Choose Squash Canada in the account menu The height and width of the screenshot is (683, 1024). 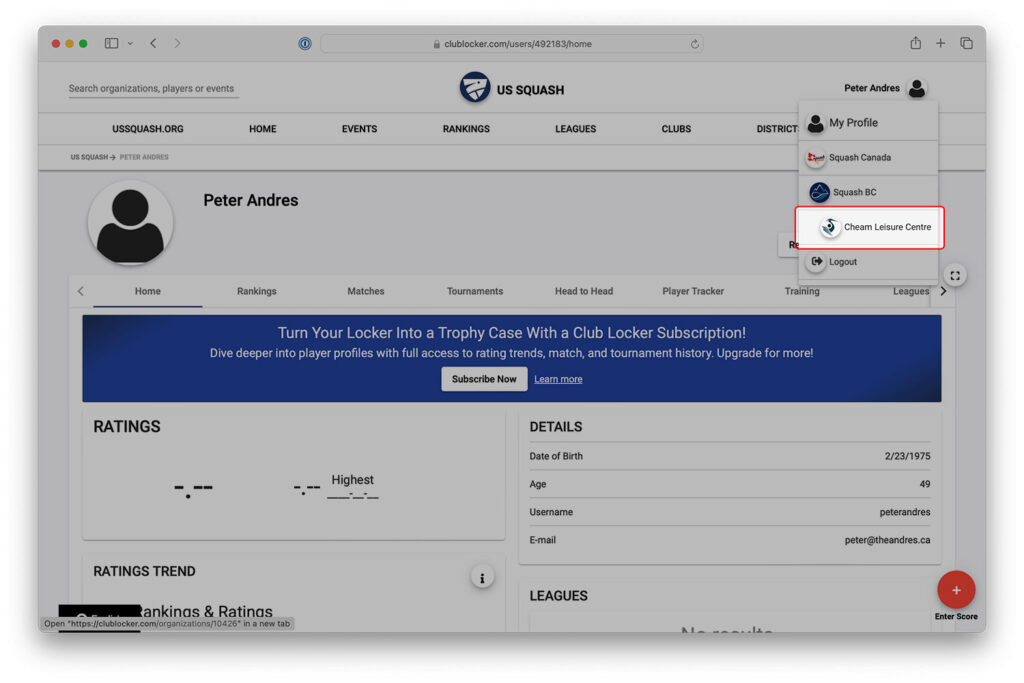869,157
